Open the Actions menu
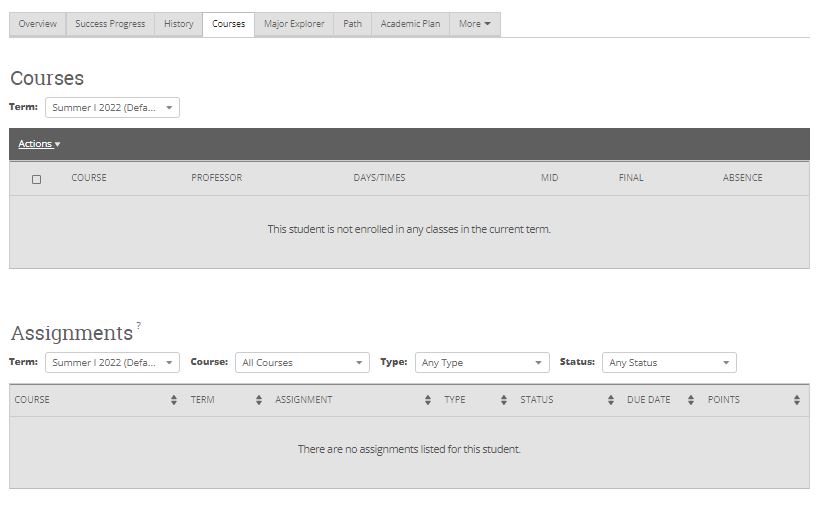 pos(39,144)
